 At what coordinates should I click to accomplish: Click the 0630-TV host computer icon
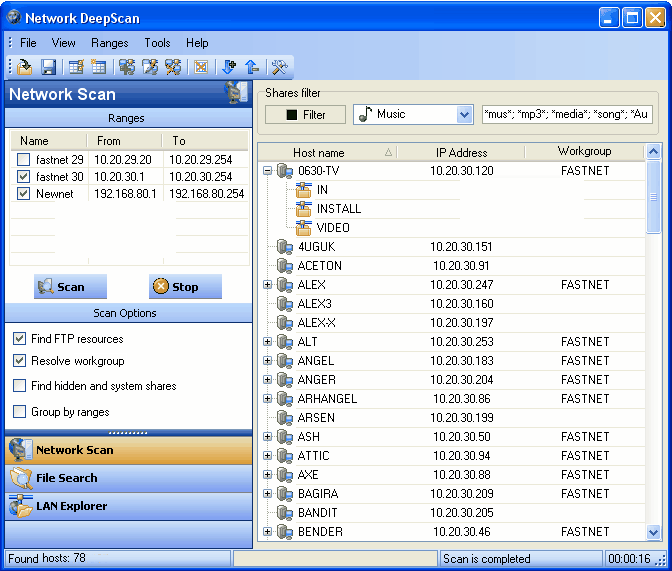click(285, 171)
